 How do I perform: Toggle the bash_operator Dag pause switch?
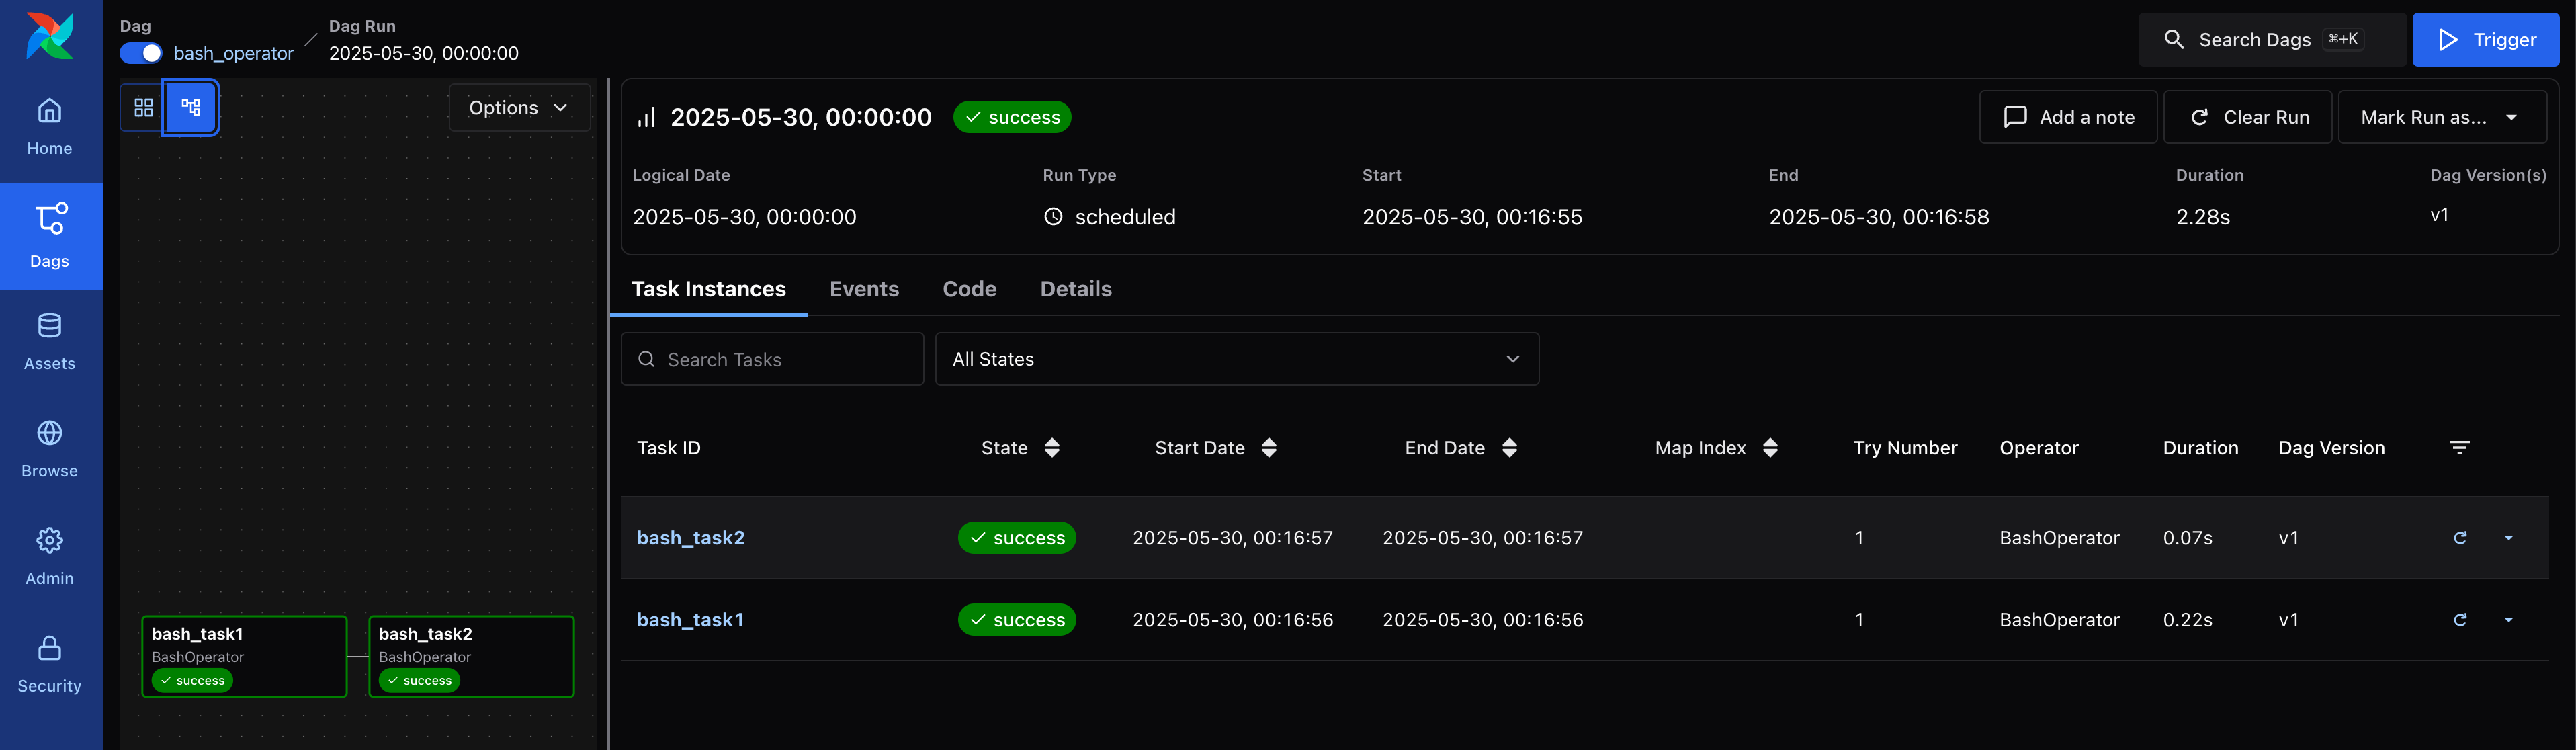click(x=141, y=53)
